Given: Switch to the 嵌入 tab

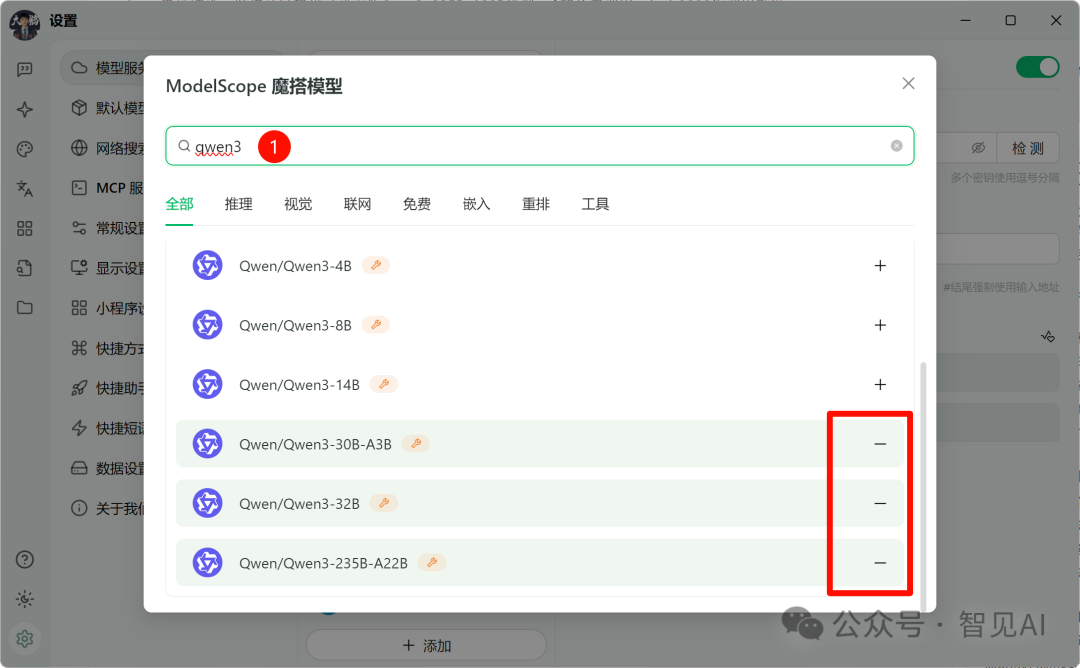Looking at the screenshot, I should (x=476, y=204).
